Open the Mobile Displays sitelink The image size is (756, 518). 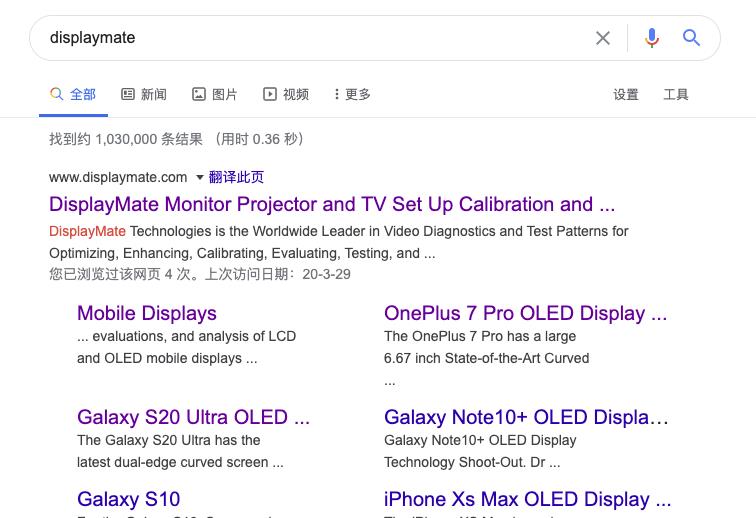click(147, 314)
